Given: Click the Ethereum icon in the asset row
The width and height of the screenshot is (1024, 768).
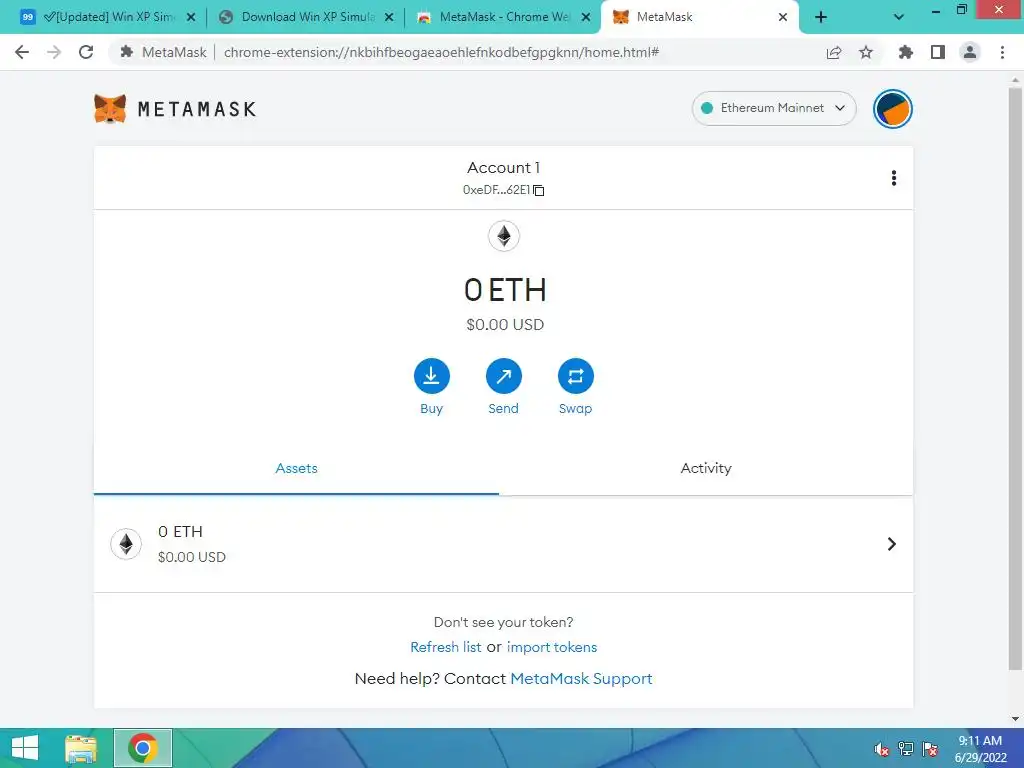Looking at the screenshot, I should [x=126, y=544].
